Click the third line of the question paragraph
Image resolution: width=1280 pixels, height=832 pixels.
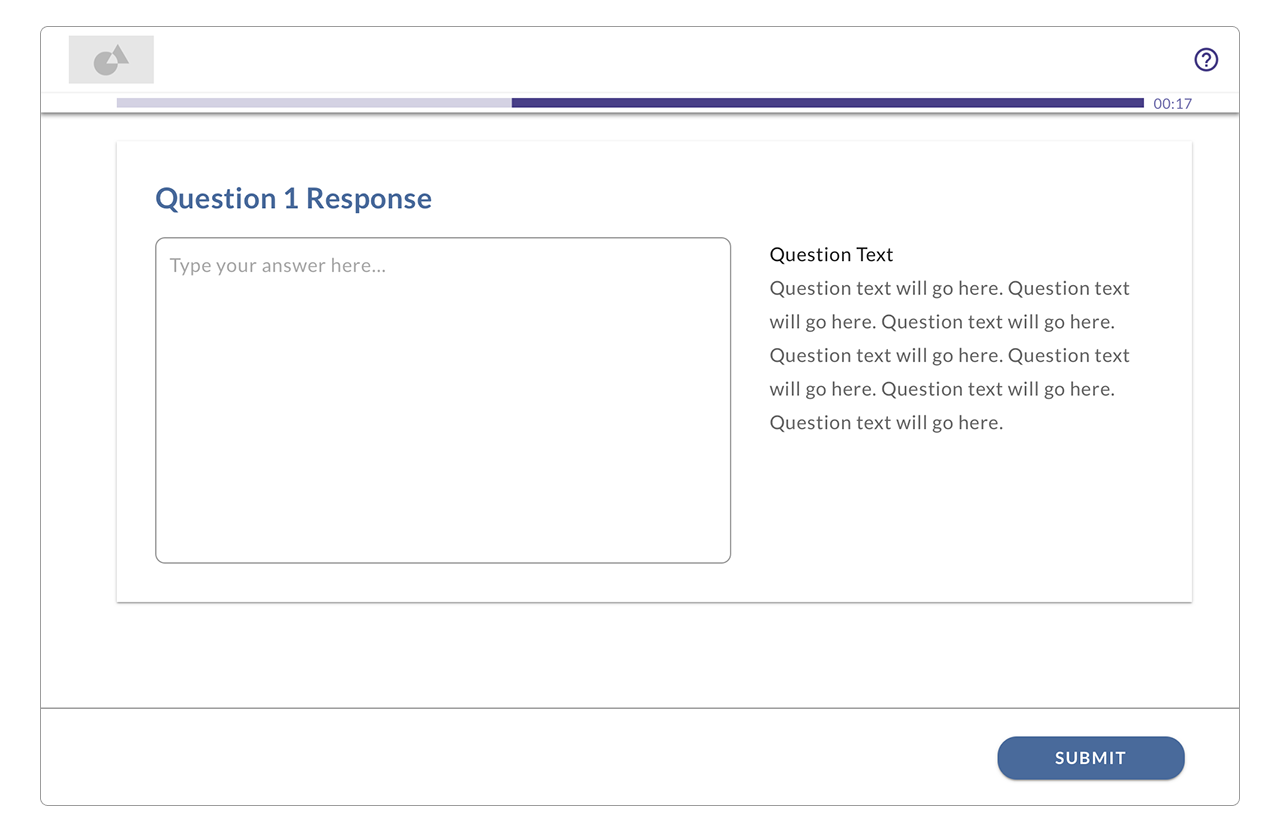(x=949, y=356)
